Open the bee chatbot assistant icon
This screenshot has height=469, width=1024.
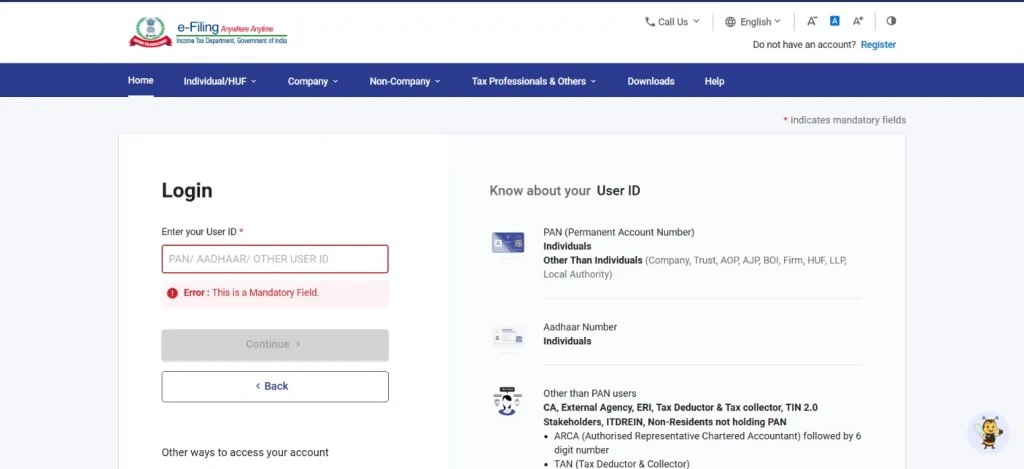pyautogui.click(x=988, y=432)
